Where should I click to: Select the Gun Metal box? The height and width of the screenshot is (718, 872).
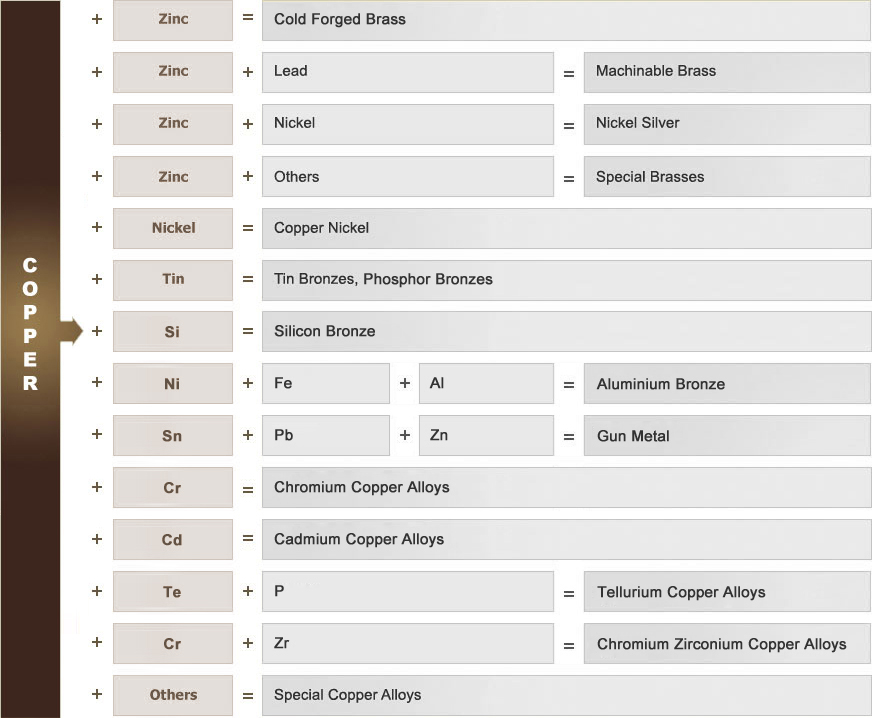click(727, 436)
